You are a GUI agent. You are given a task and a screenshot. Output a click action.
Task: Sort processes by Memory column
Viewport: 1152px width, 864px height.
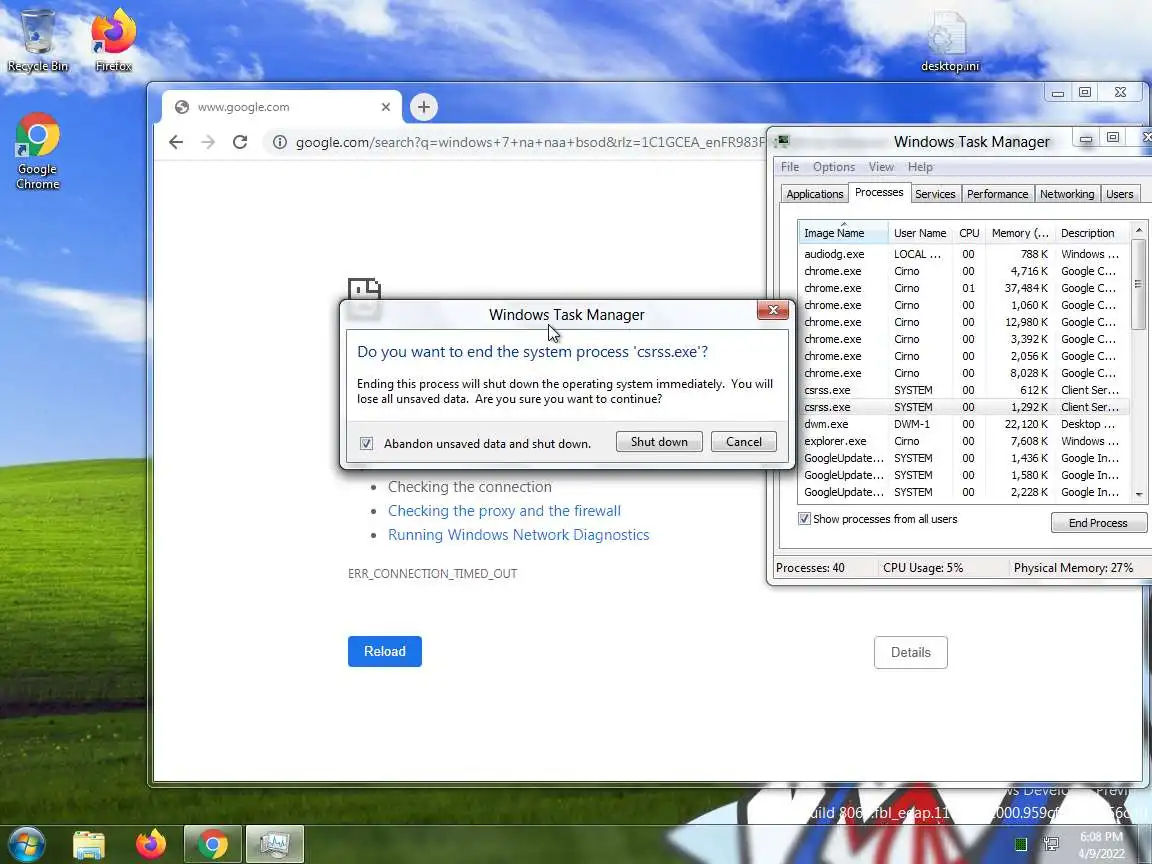[x=1020, y=233]
